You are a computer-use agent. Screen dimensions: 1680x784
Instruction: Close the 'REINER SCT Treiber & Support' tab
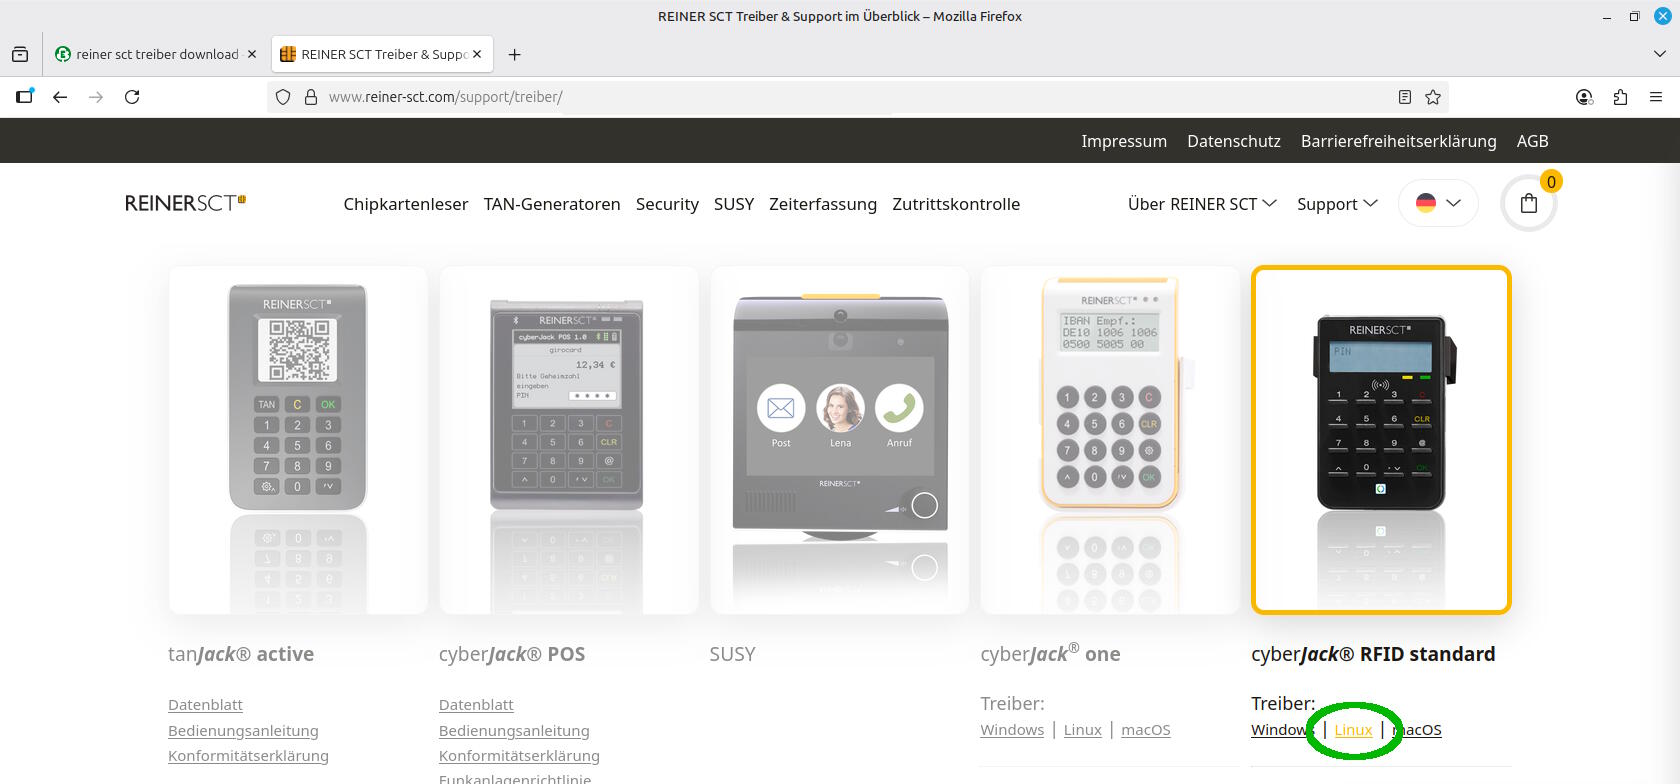coord(477,54)
